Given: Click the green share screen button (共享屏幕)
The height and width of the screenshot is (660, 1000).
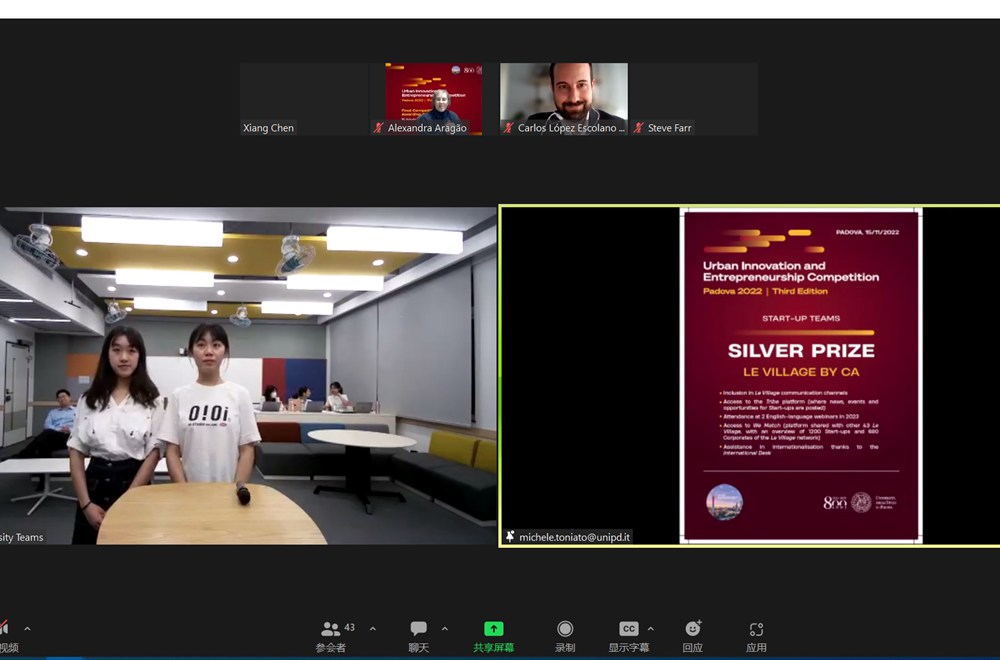Looking at the screenshot, I should pyautogui.click(x=494, y=636).
